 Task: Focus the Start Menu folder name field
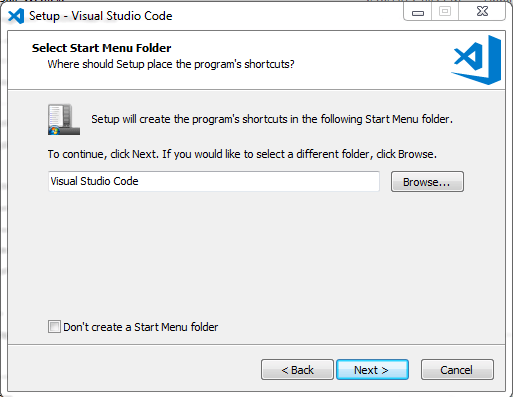point(214,181)
